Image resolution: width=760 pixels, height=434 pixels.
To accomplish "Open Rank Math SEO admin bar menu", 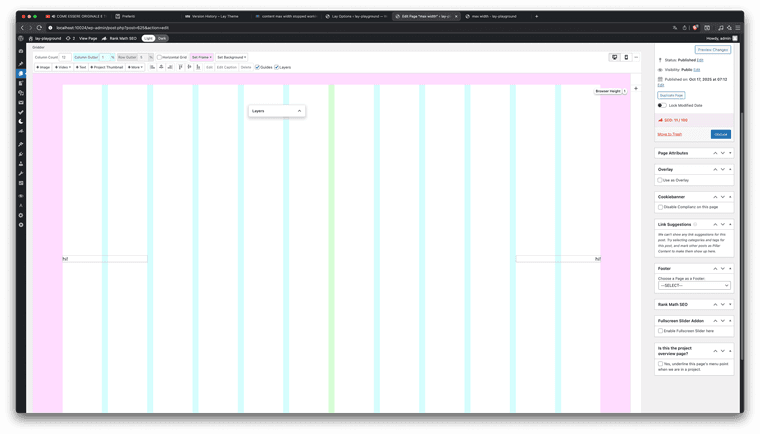I will click(122, 38).
